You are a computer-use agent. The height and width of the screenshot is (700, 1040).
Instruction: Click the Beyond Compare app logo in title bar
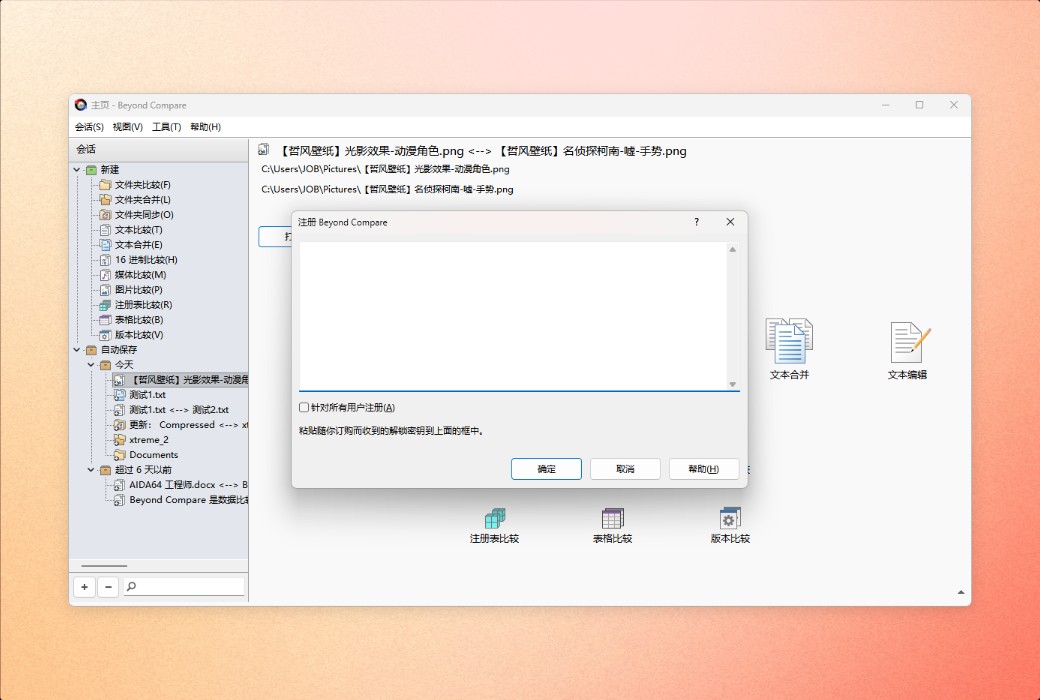81,105
